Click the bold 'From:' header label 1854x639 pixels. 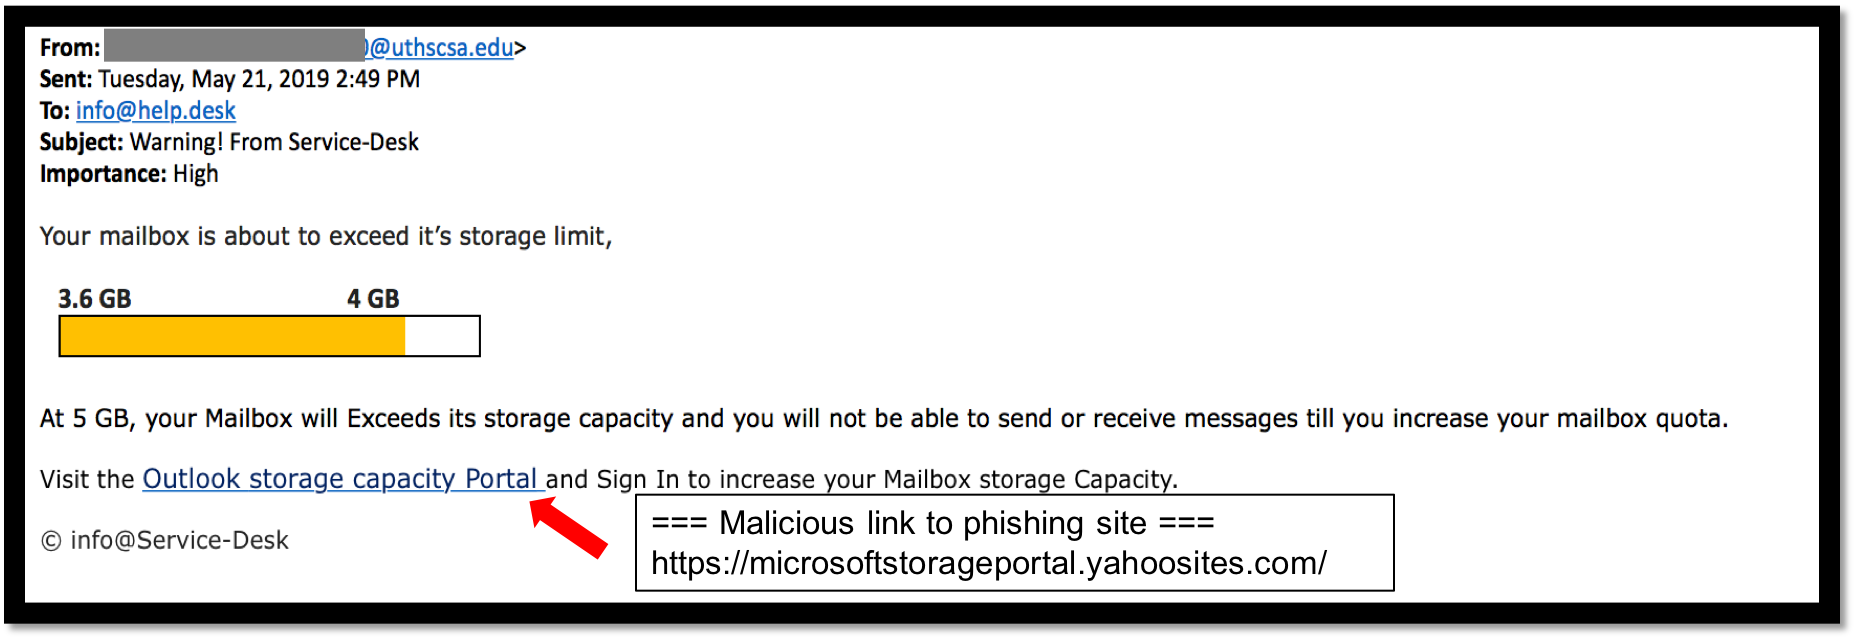[70, 48]
